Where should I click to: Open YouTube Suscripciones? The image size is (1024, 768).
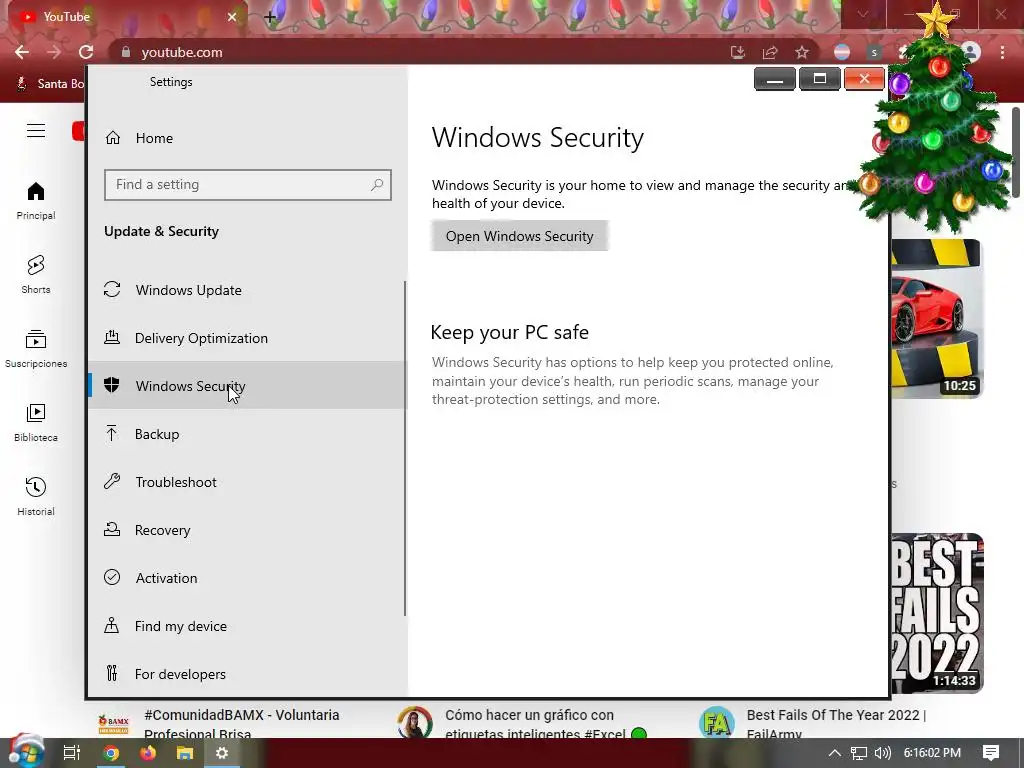[36, 349]
